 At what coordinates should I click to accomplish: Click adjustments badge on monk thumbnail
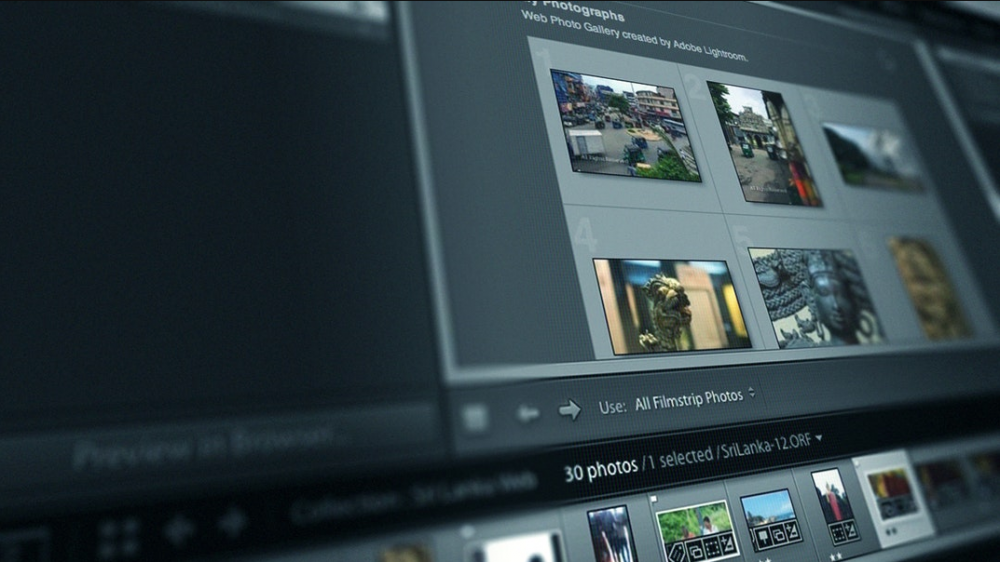pyautogui.click(x=850, y=529)
